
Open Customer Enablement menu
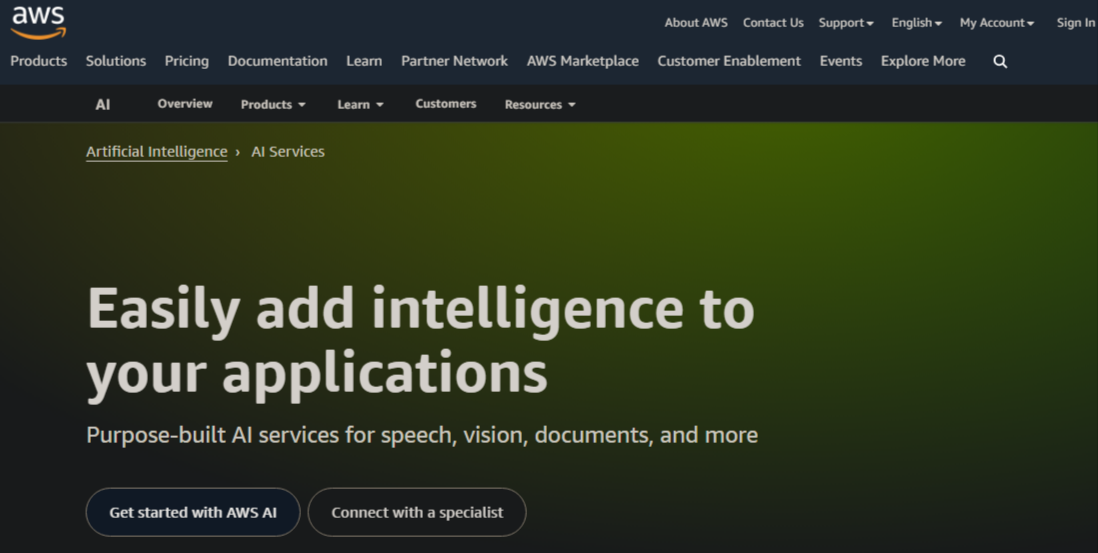[729, 61]
